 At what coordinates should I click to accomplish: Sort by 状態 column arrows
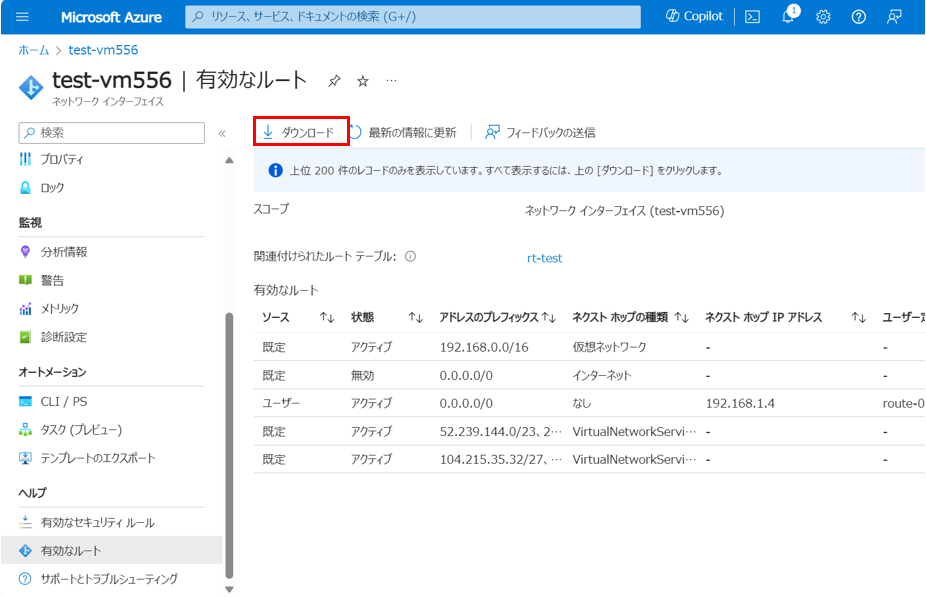416,318
